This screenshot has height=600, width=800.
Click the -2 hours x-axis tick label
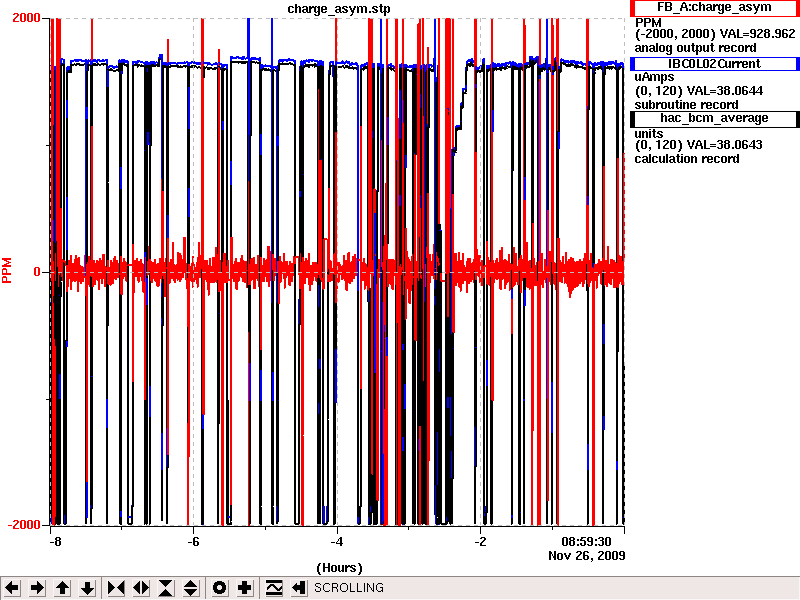[x=481, y=542]
